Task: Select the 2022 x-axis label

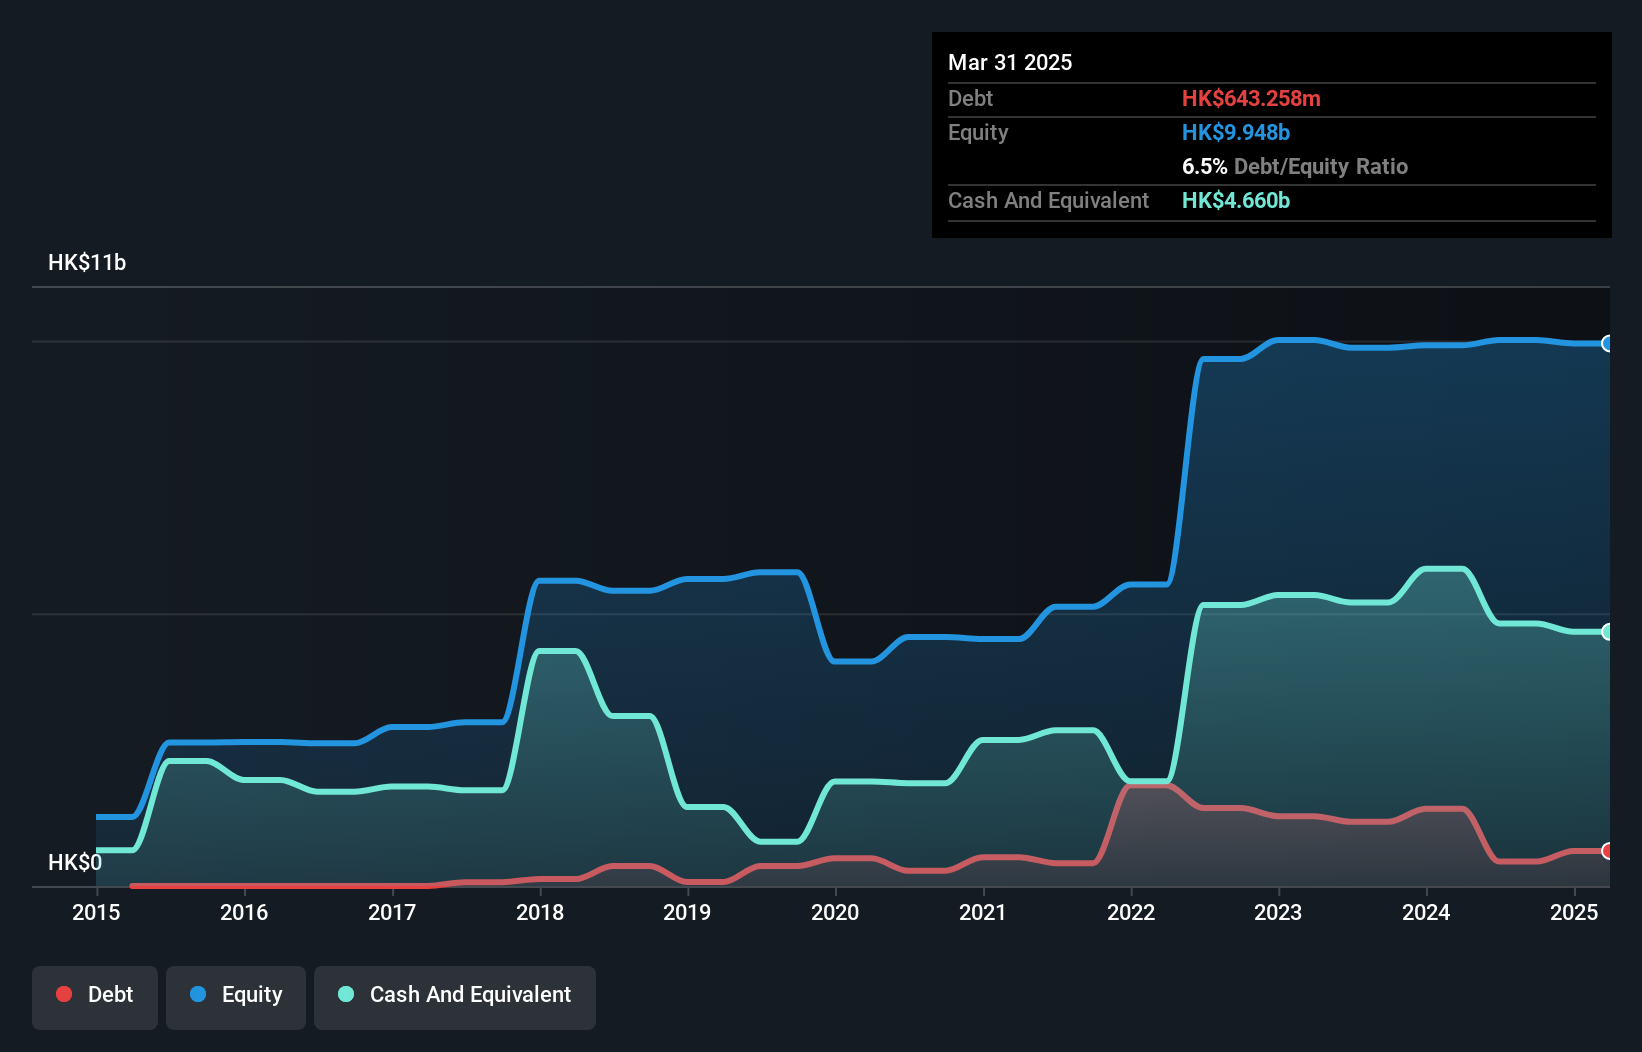Action: click(x=1131, y=912)
